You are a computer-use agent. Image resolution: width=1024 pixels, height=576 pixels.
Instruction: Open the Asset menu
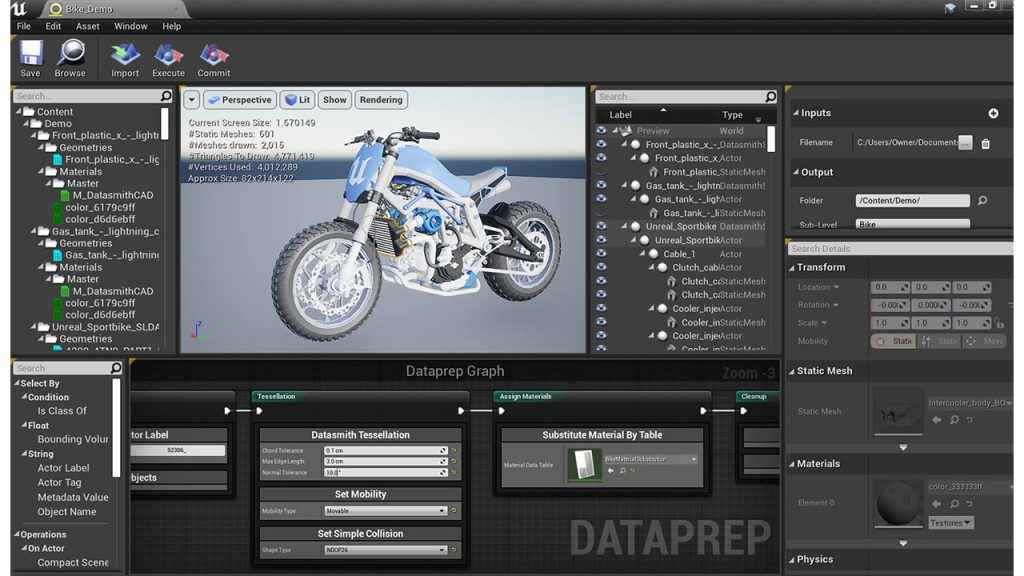click(x=88, y=26)
